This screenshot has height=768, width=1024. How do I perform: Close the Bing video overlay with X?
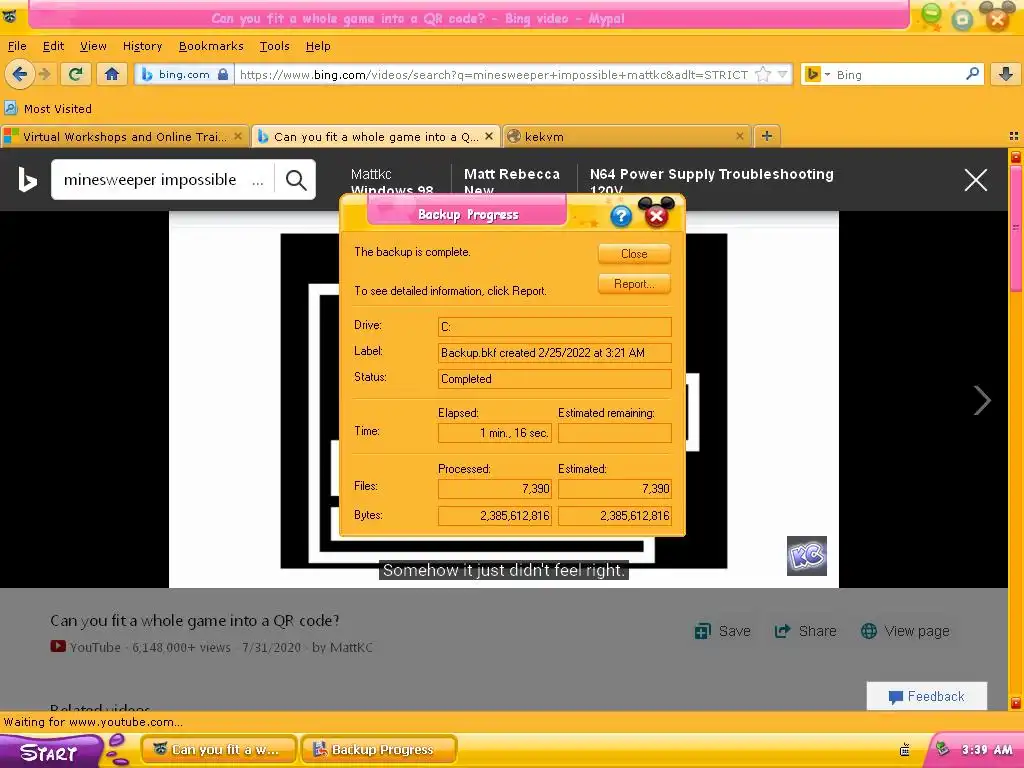976,180
